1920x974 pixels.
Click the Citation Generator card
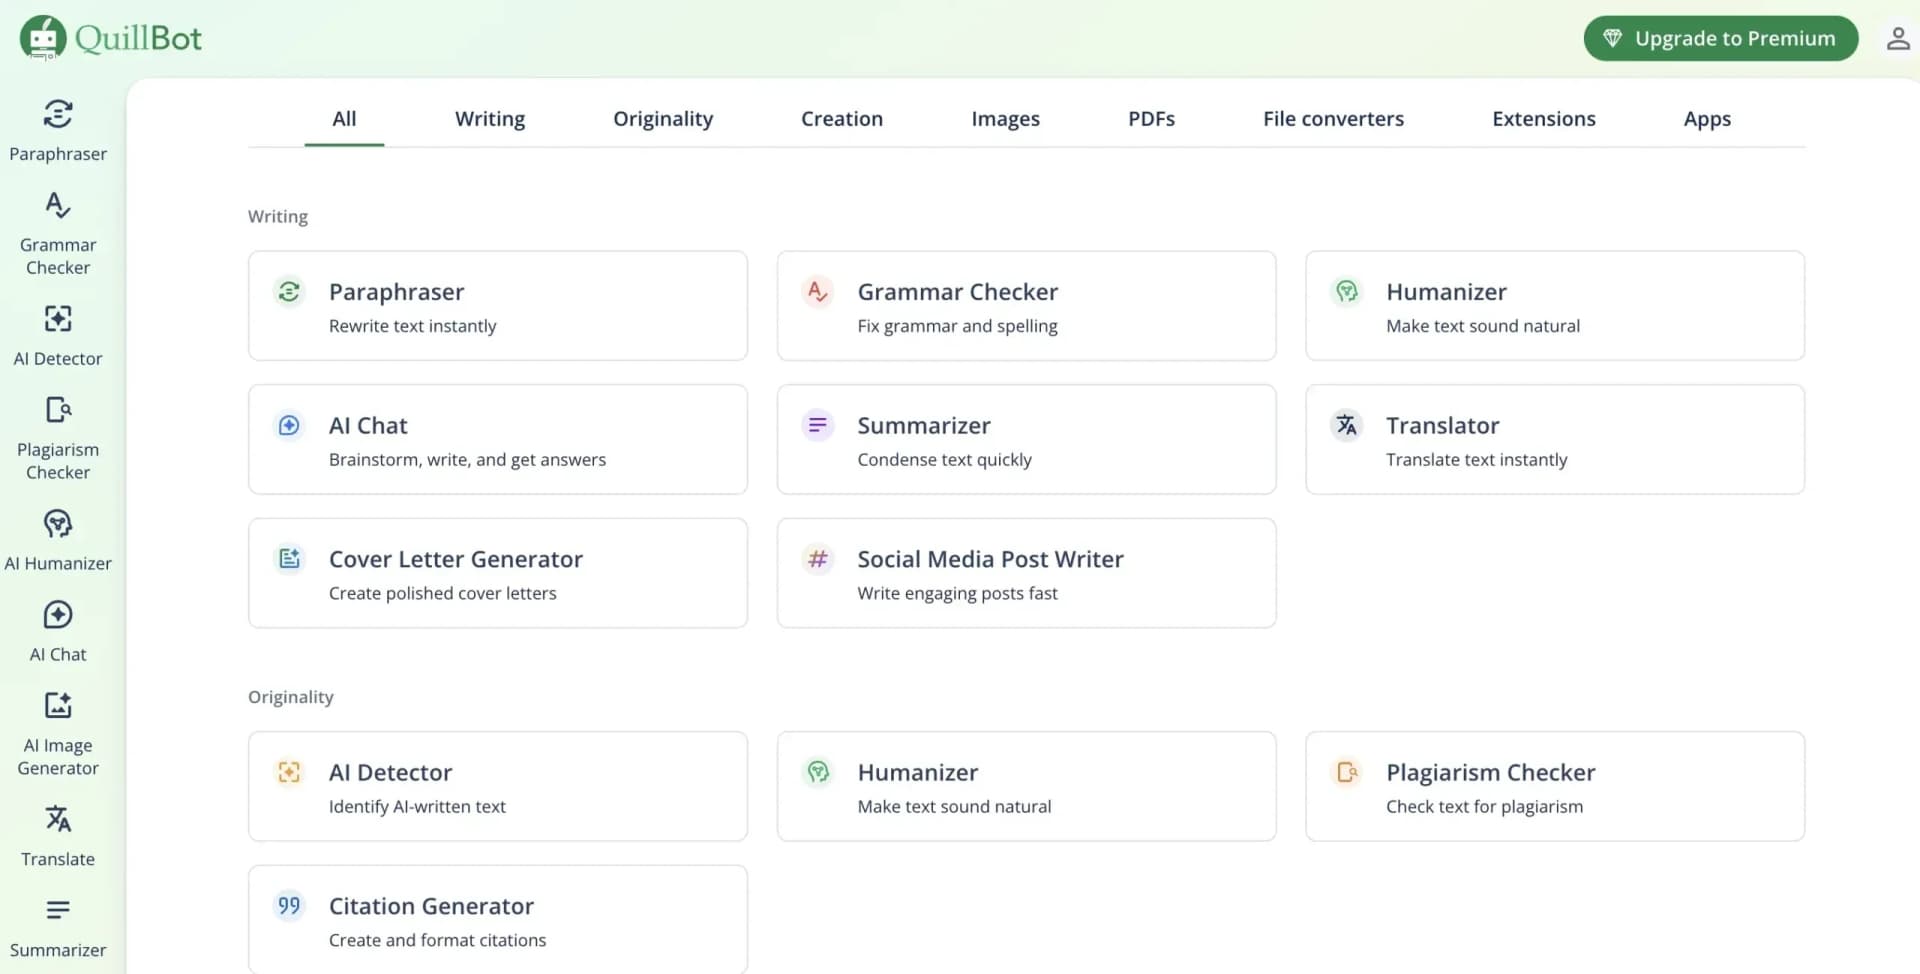tap(497, 920)
